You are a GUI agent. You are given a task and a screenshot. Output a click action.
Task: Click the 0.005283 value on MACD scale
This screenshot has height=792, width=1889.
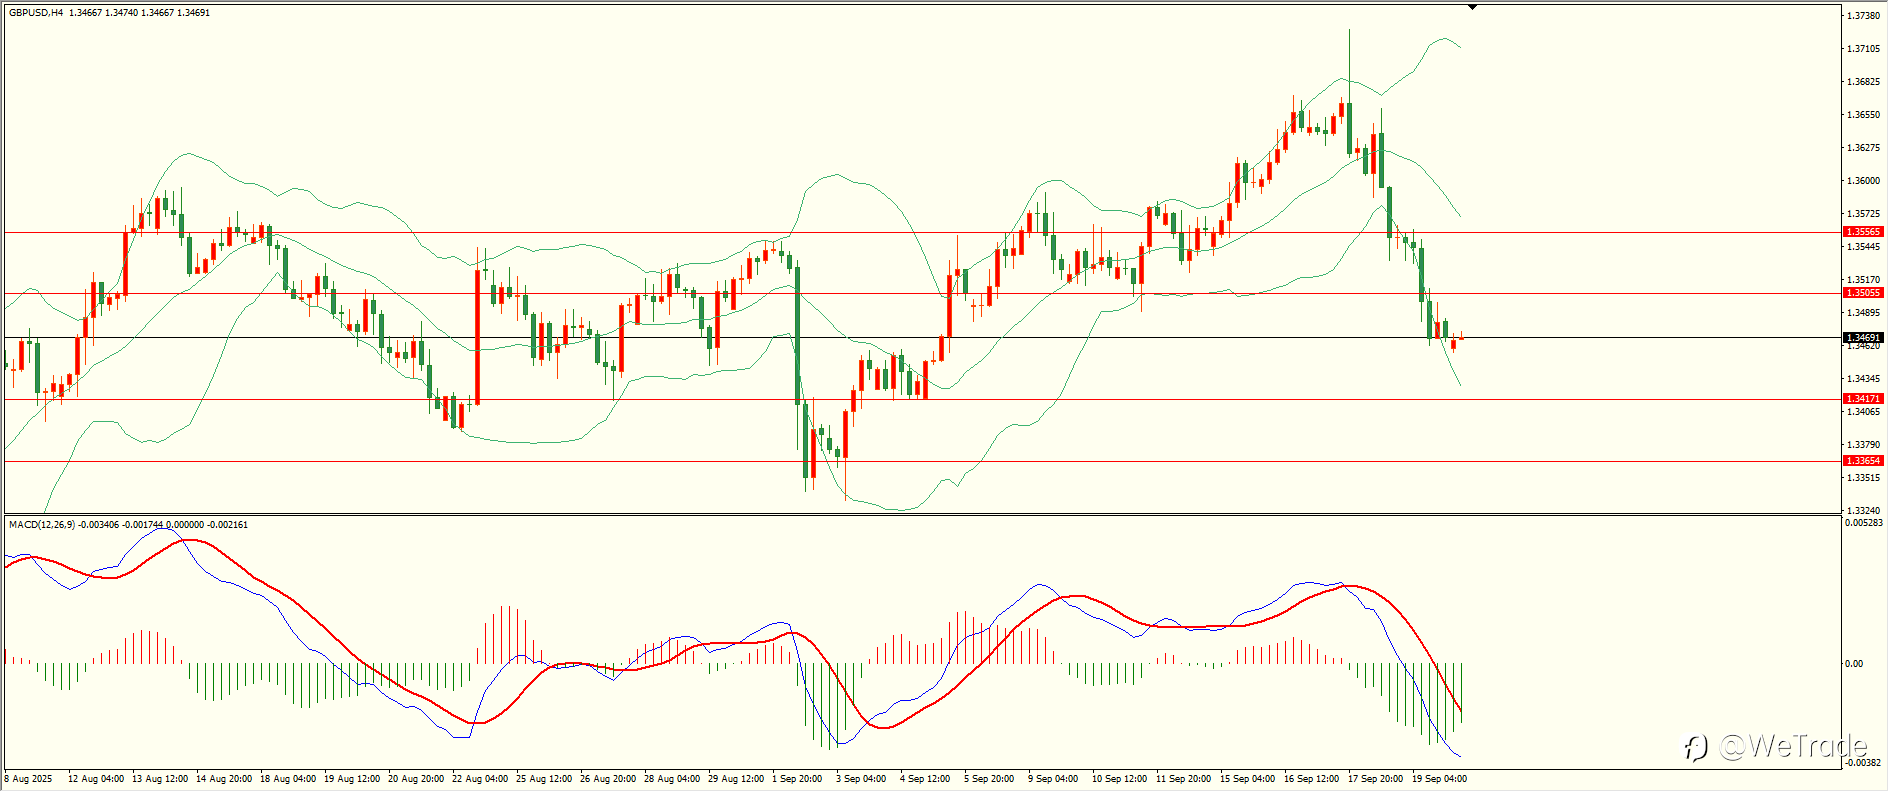(x=1864, y=523)
